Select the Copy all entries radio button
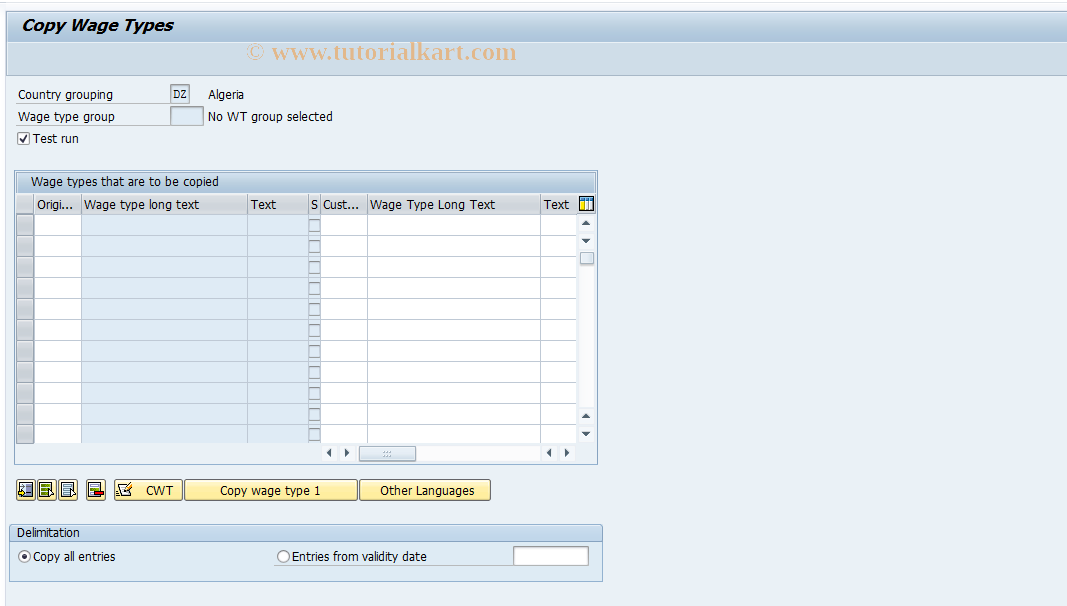 point(24,556)
